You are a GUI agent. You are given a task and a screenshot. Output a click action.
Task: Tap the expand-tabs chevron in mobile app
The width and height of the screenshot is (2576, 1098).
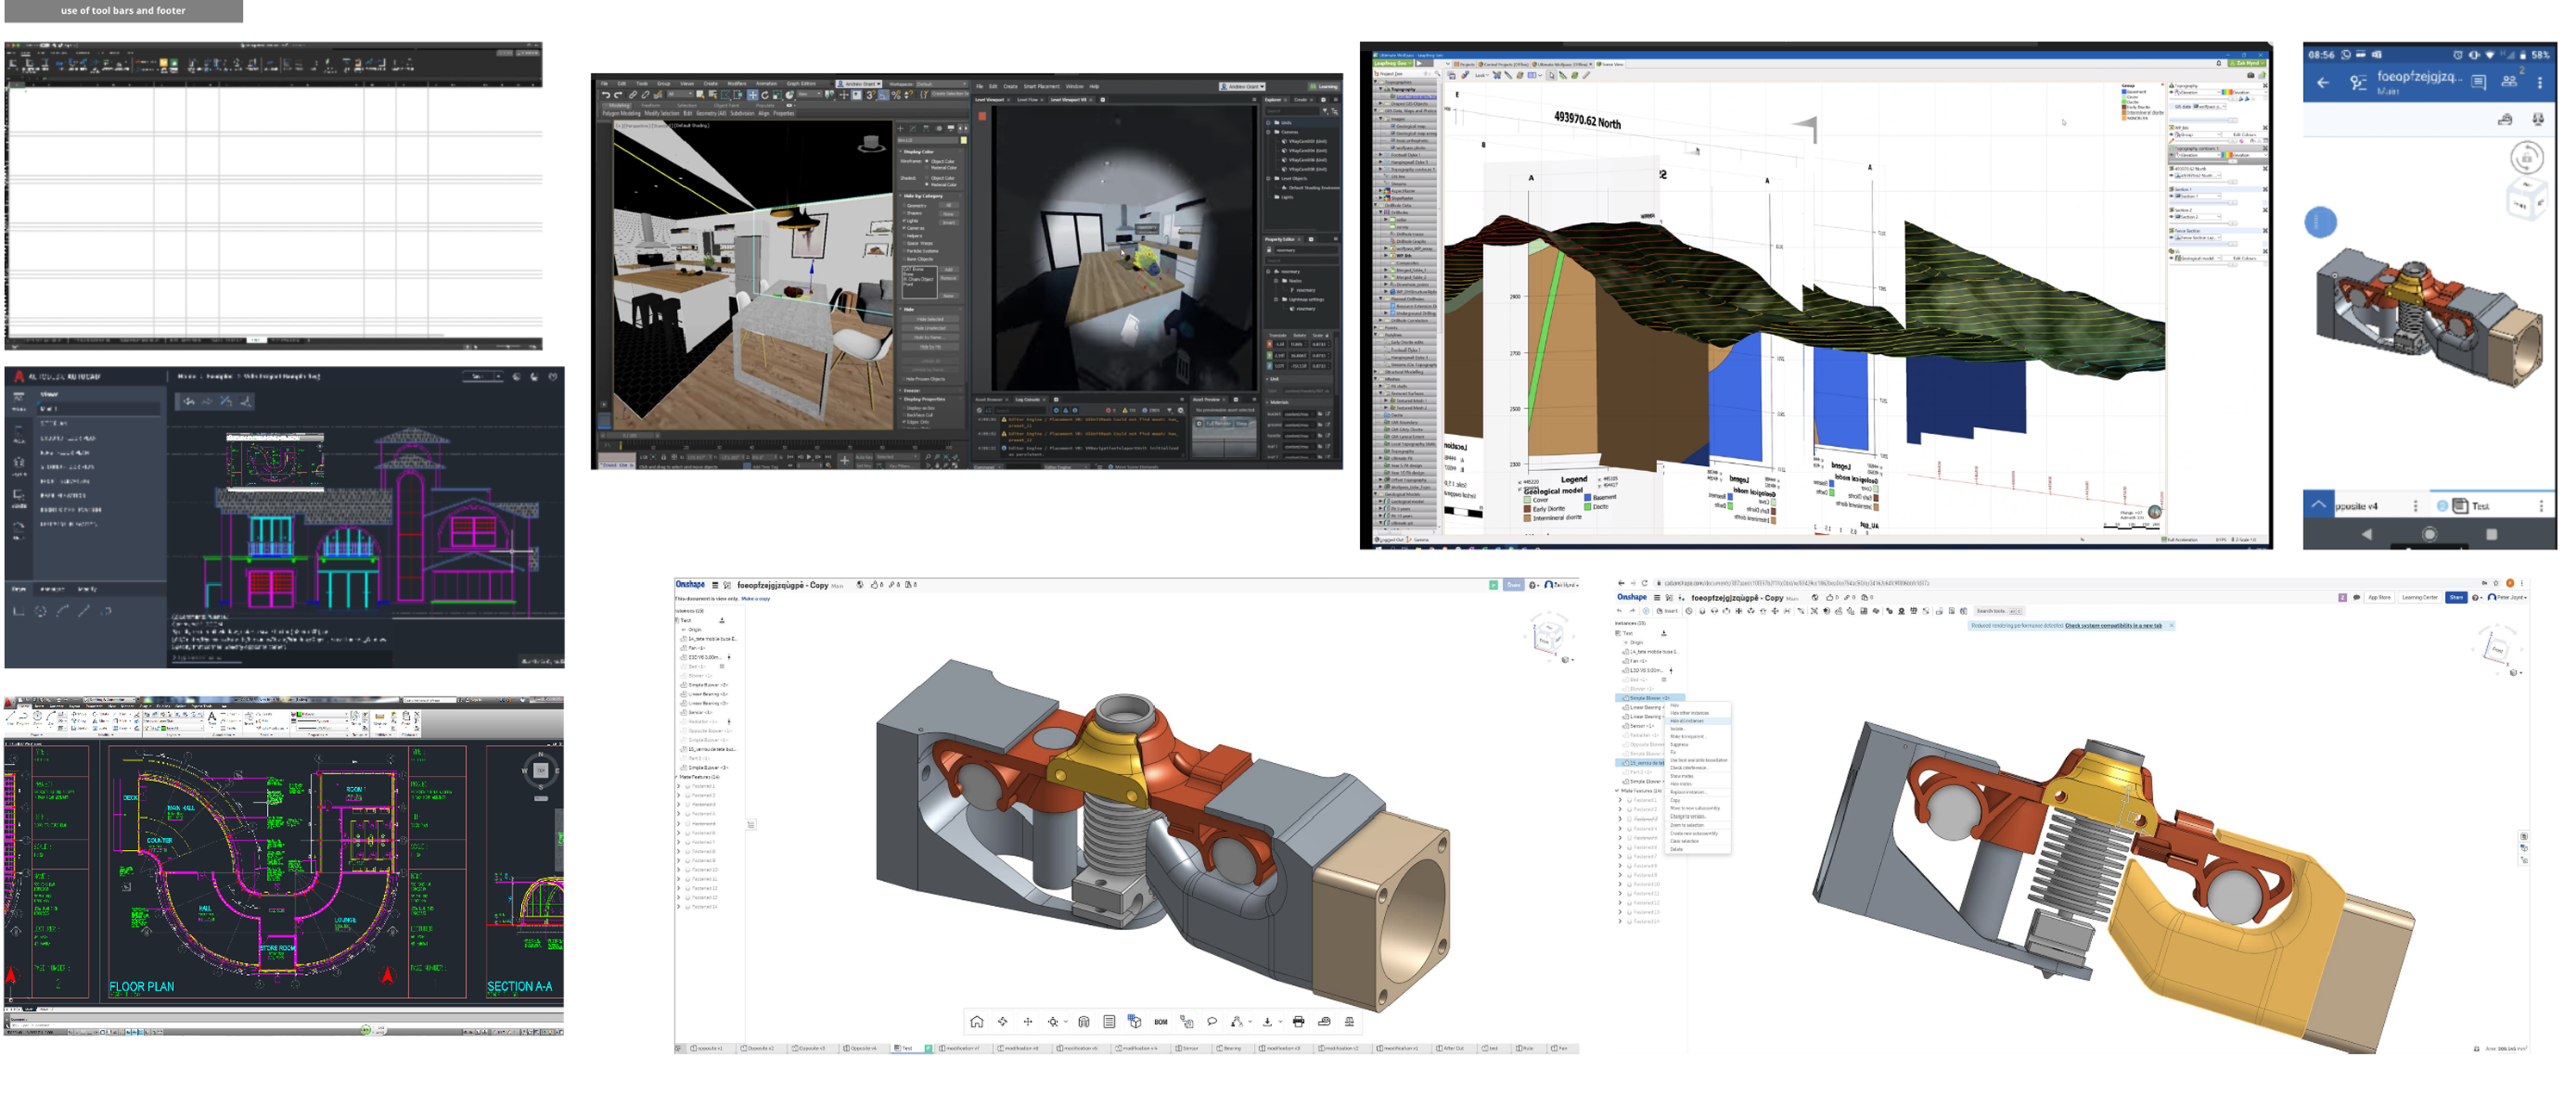tap(2319, 505)
